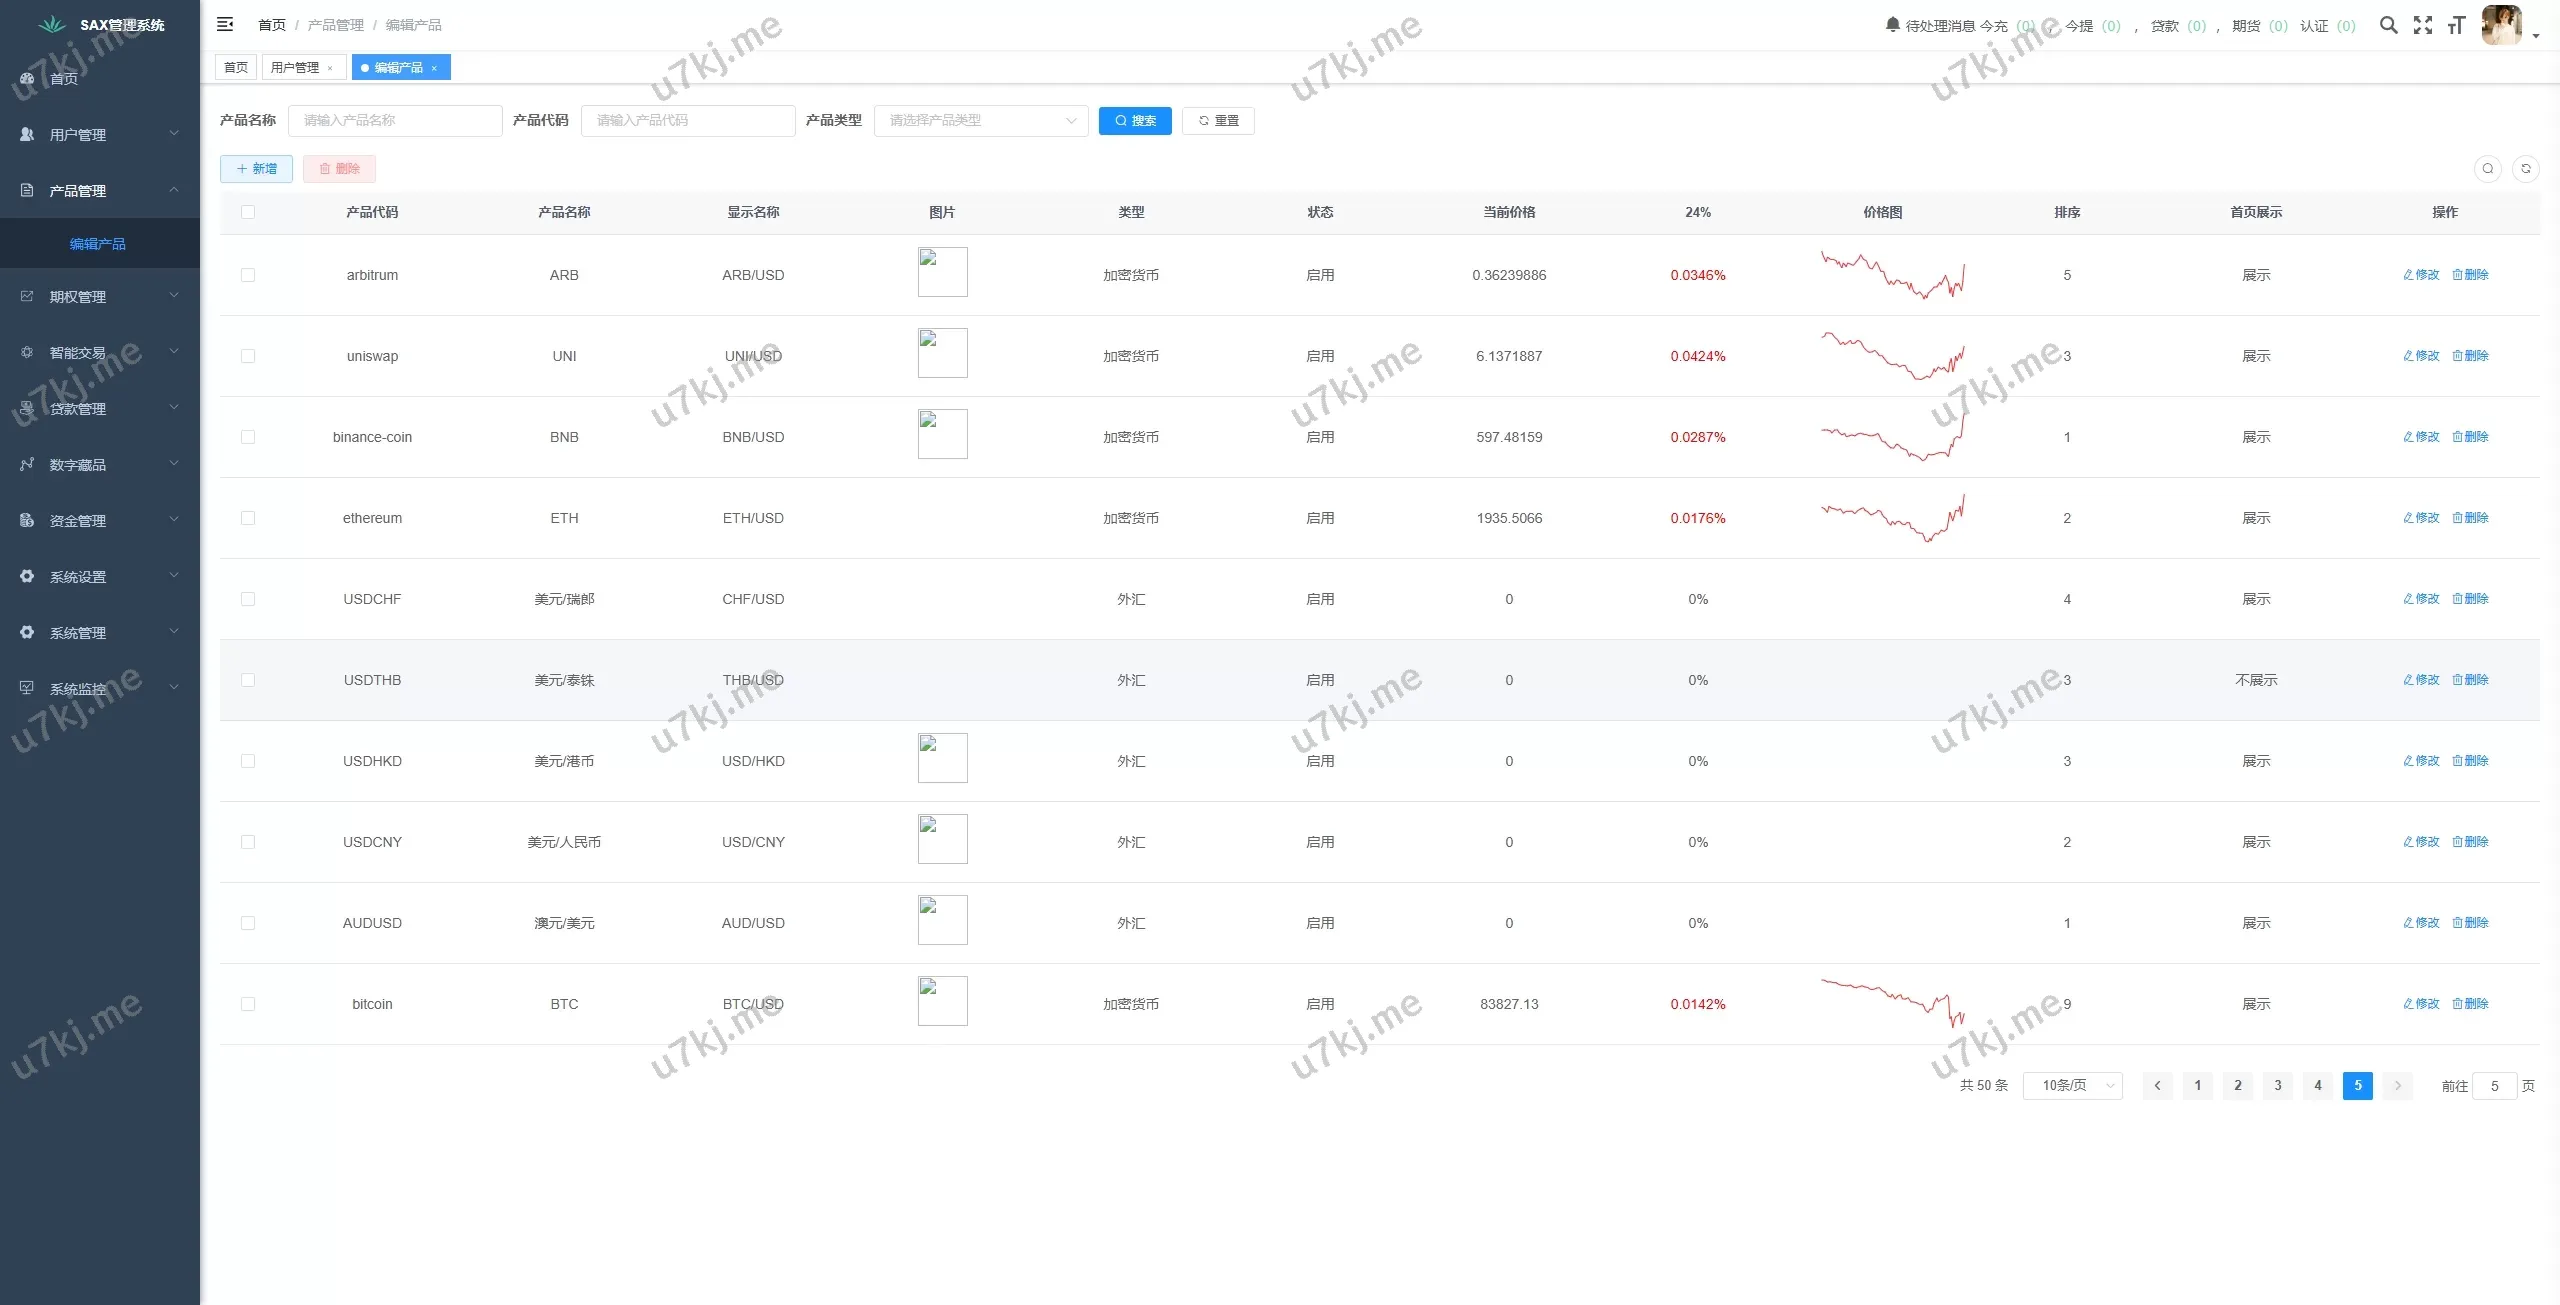Open the 10条/页 page size selector
This screenshot has height=1305, width=2560.
tap(2071, 1085)
